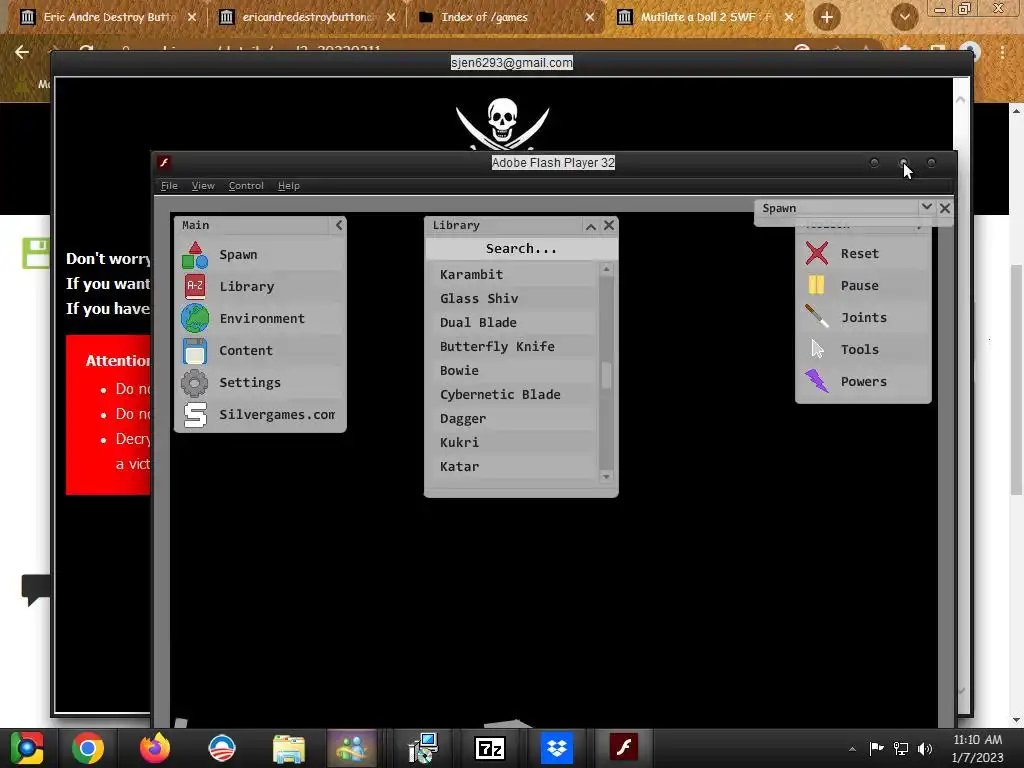The width and height of the screenshot is (1024, 768).
Task: Open Settings gear icon in Main panel
Action: (195, 383)
